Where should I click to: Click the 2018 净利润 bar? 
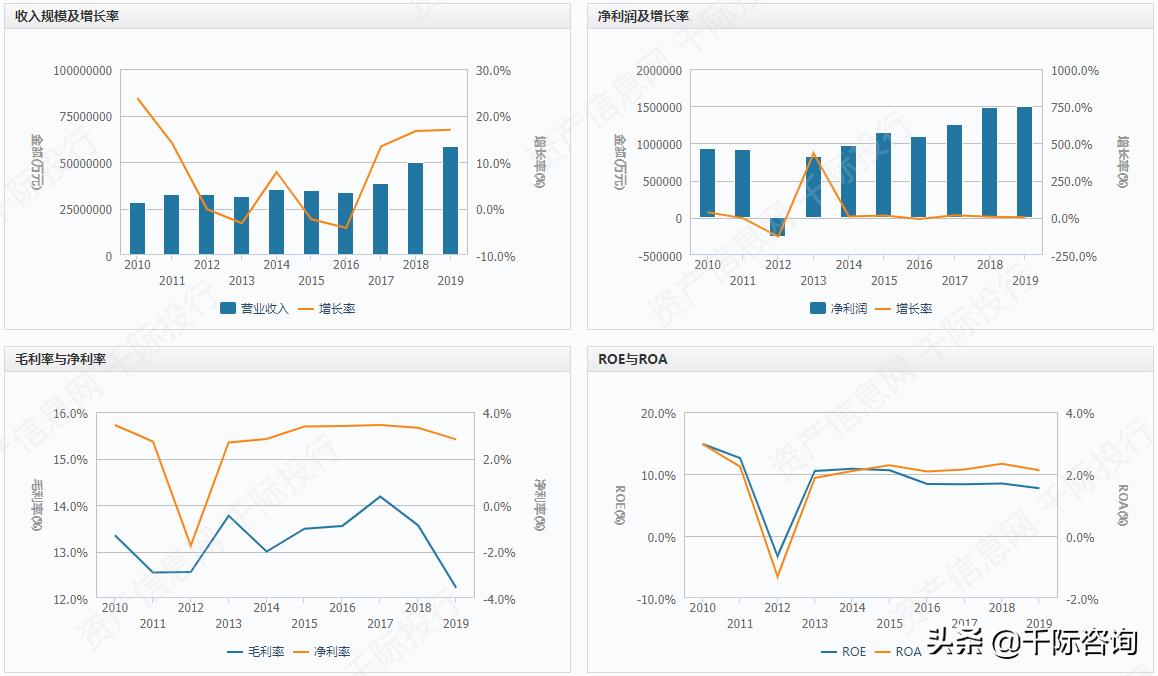(x=989, y=163)
